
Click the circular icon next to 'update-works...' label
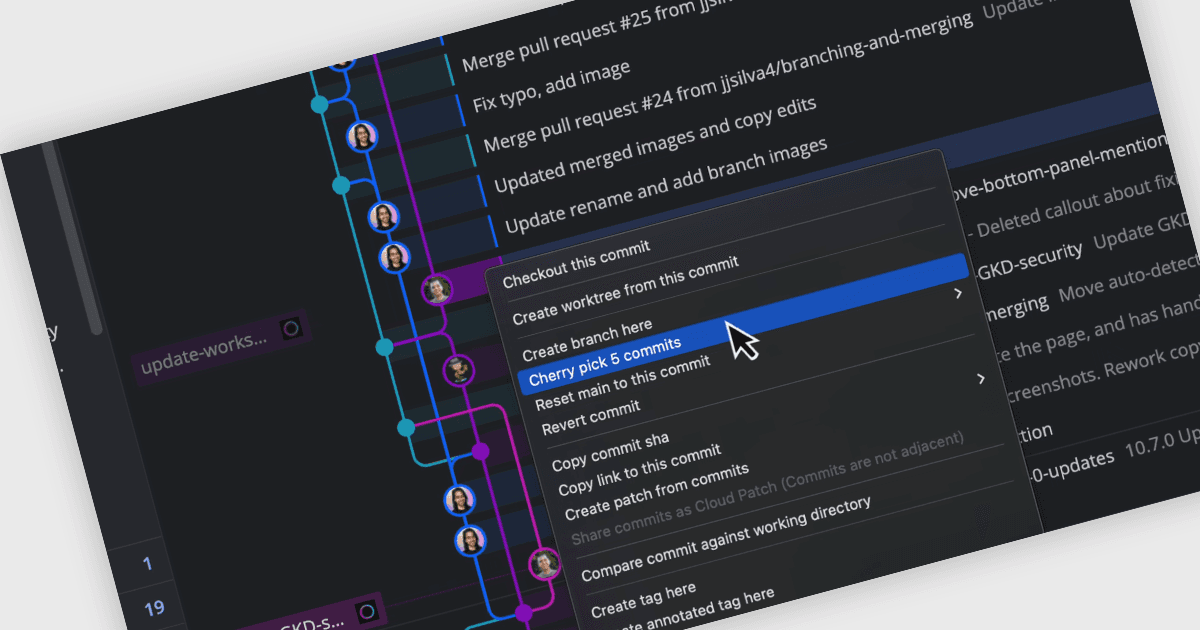click(291, 328)
